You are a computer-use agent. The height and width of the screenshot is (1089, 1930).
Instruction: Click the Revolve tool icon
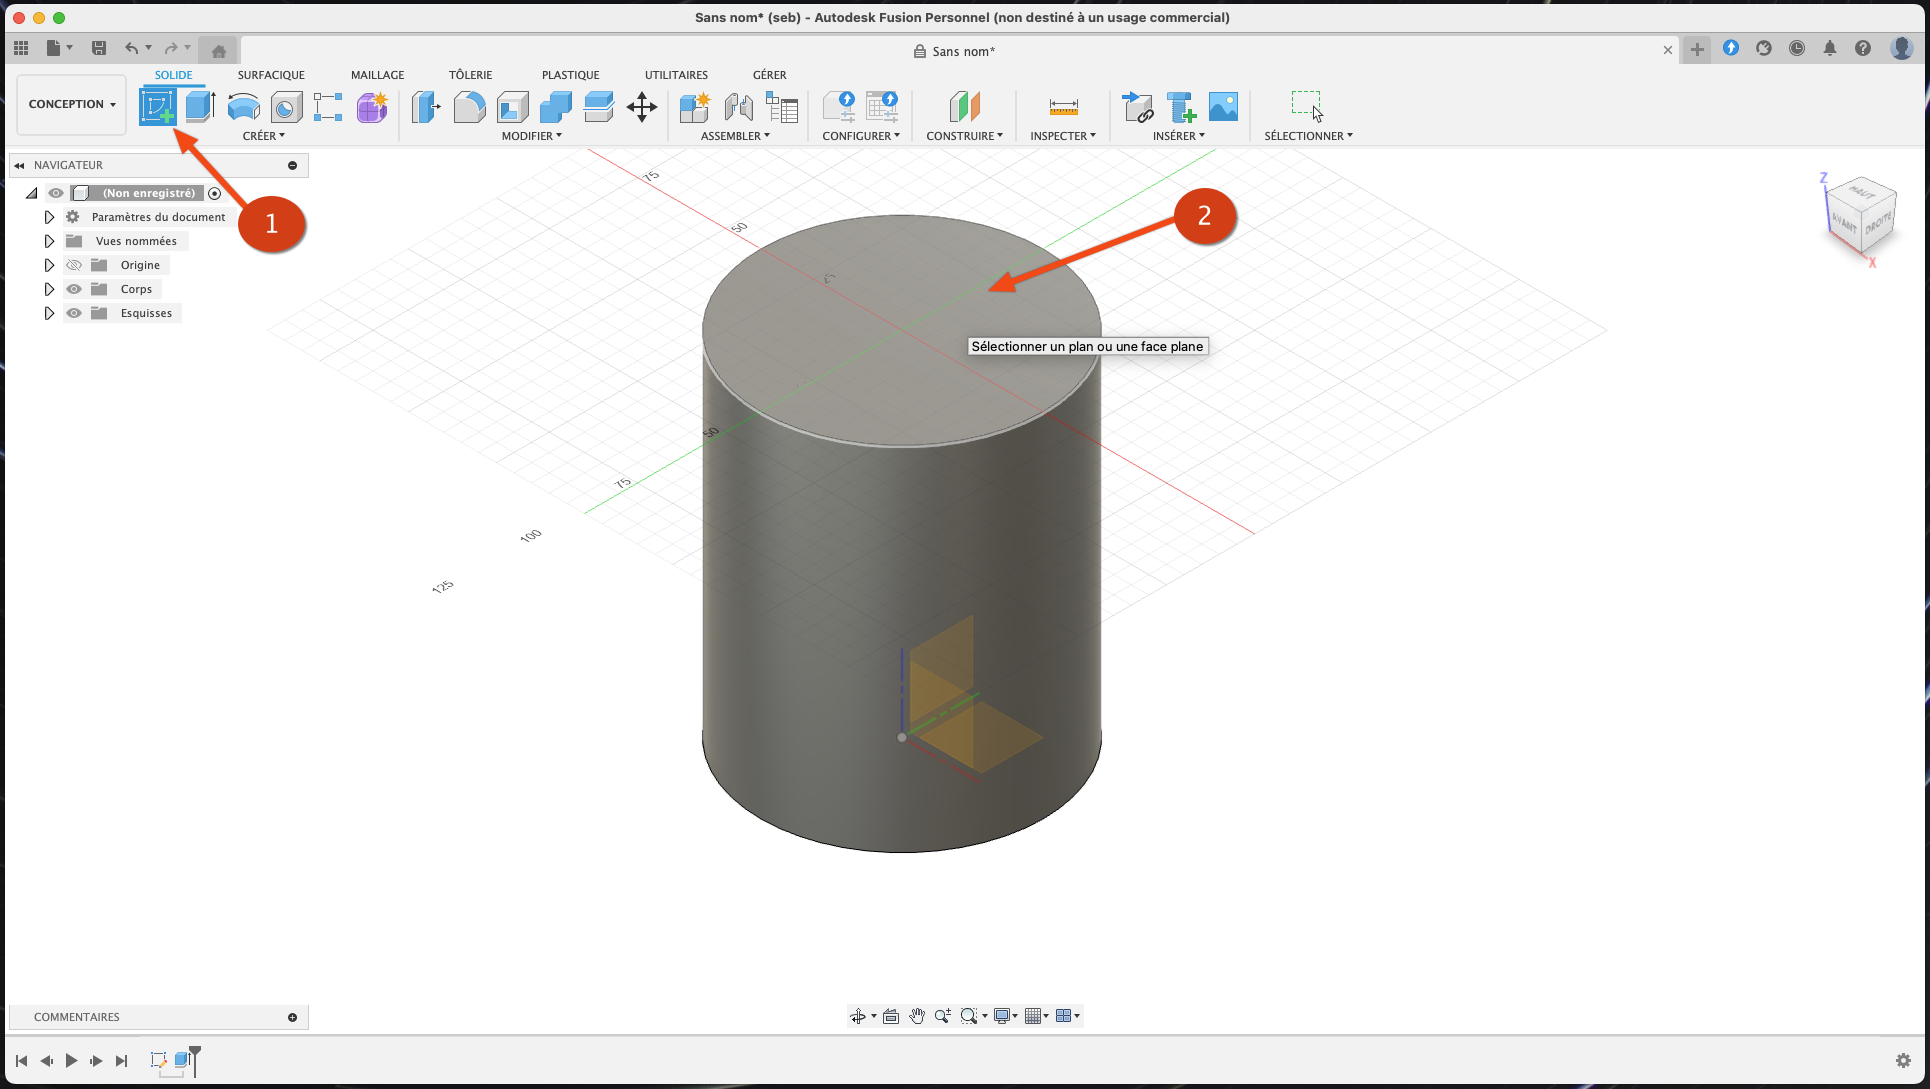243,106
